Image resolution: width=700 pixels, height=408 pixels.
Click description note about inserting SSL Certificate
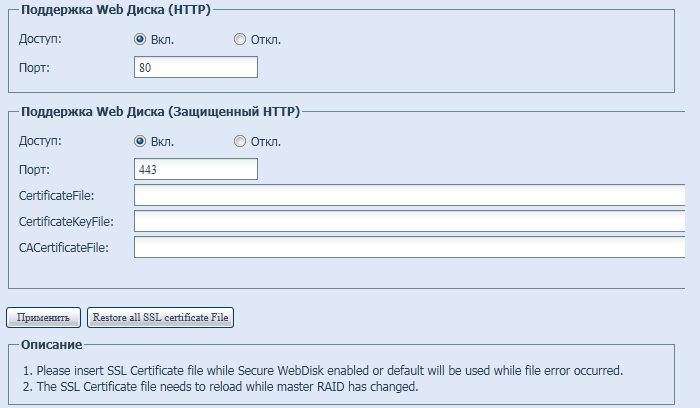[x=323, y=371]
